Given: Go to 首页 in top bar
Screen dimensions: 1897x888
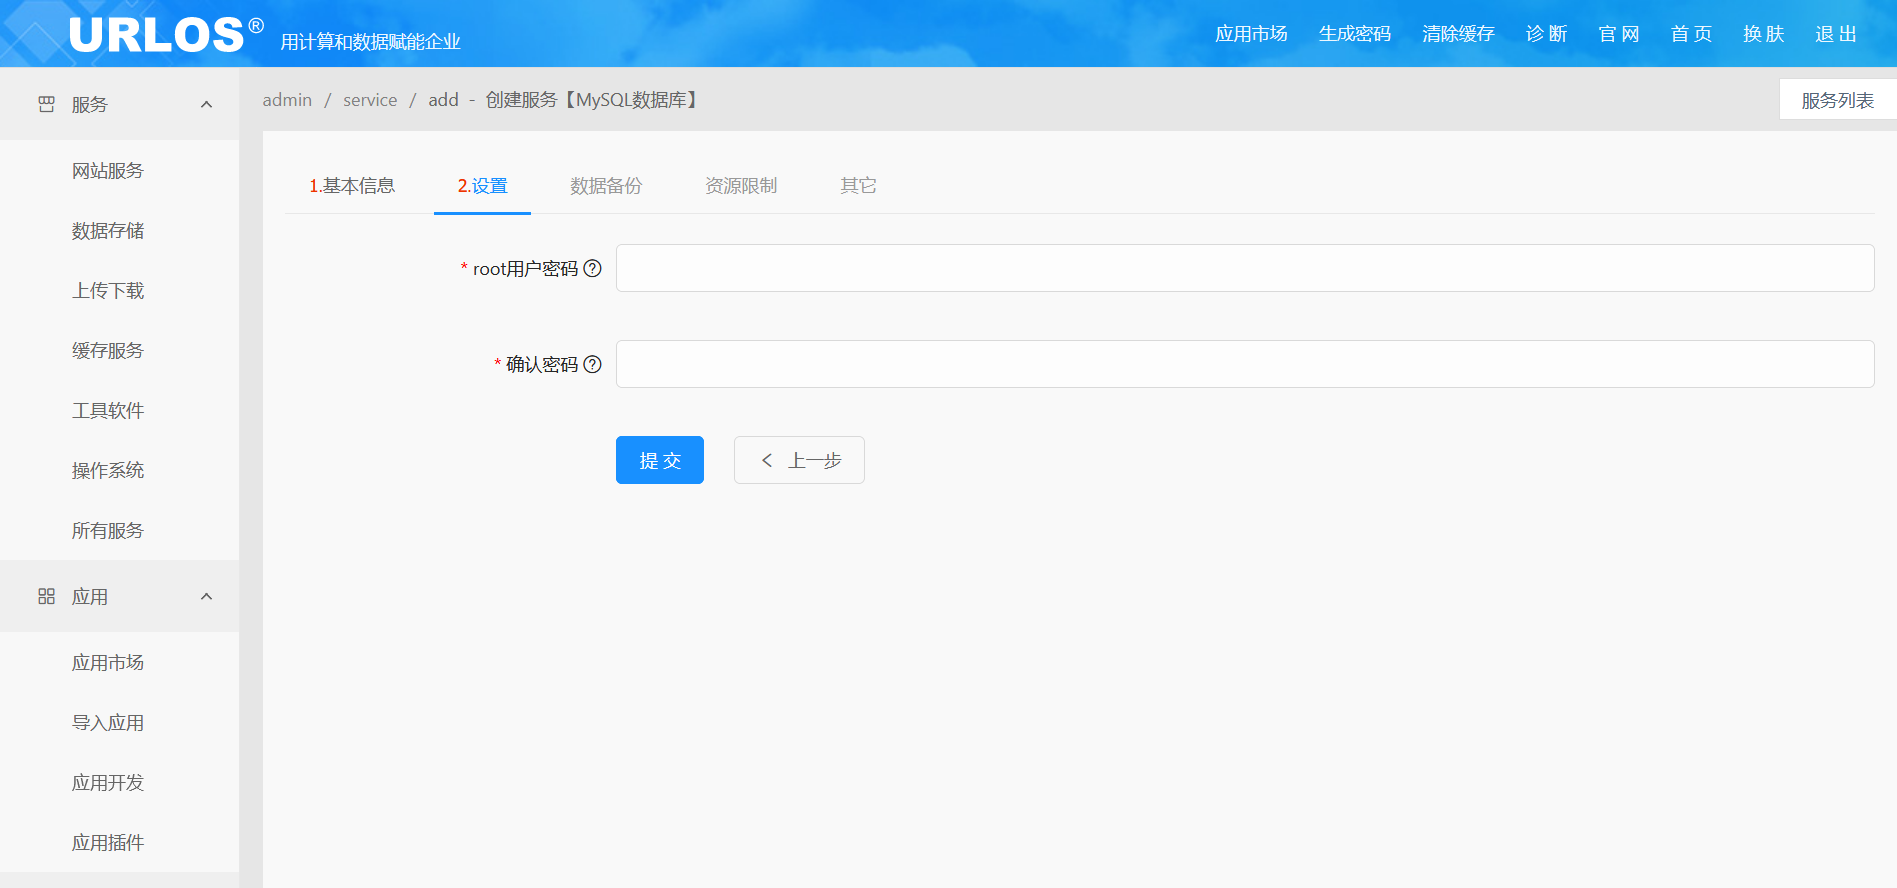Looking at the screenshot, I should tap(1691, 34).
